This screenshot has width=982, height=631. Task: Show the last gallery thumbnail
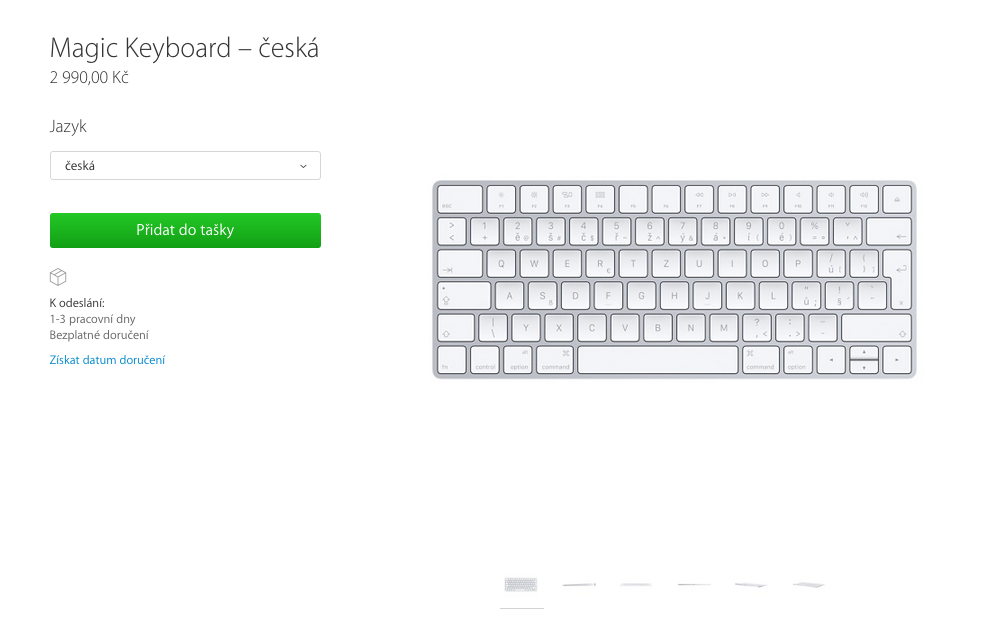click(x=808, y=585)
